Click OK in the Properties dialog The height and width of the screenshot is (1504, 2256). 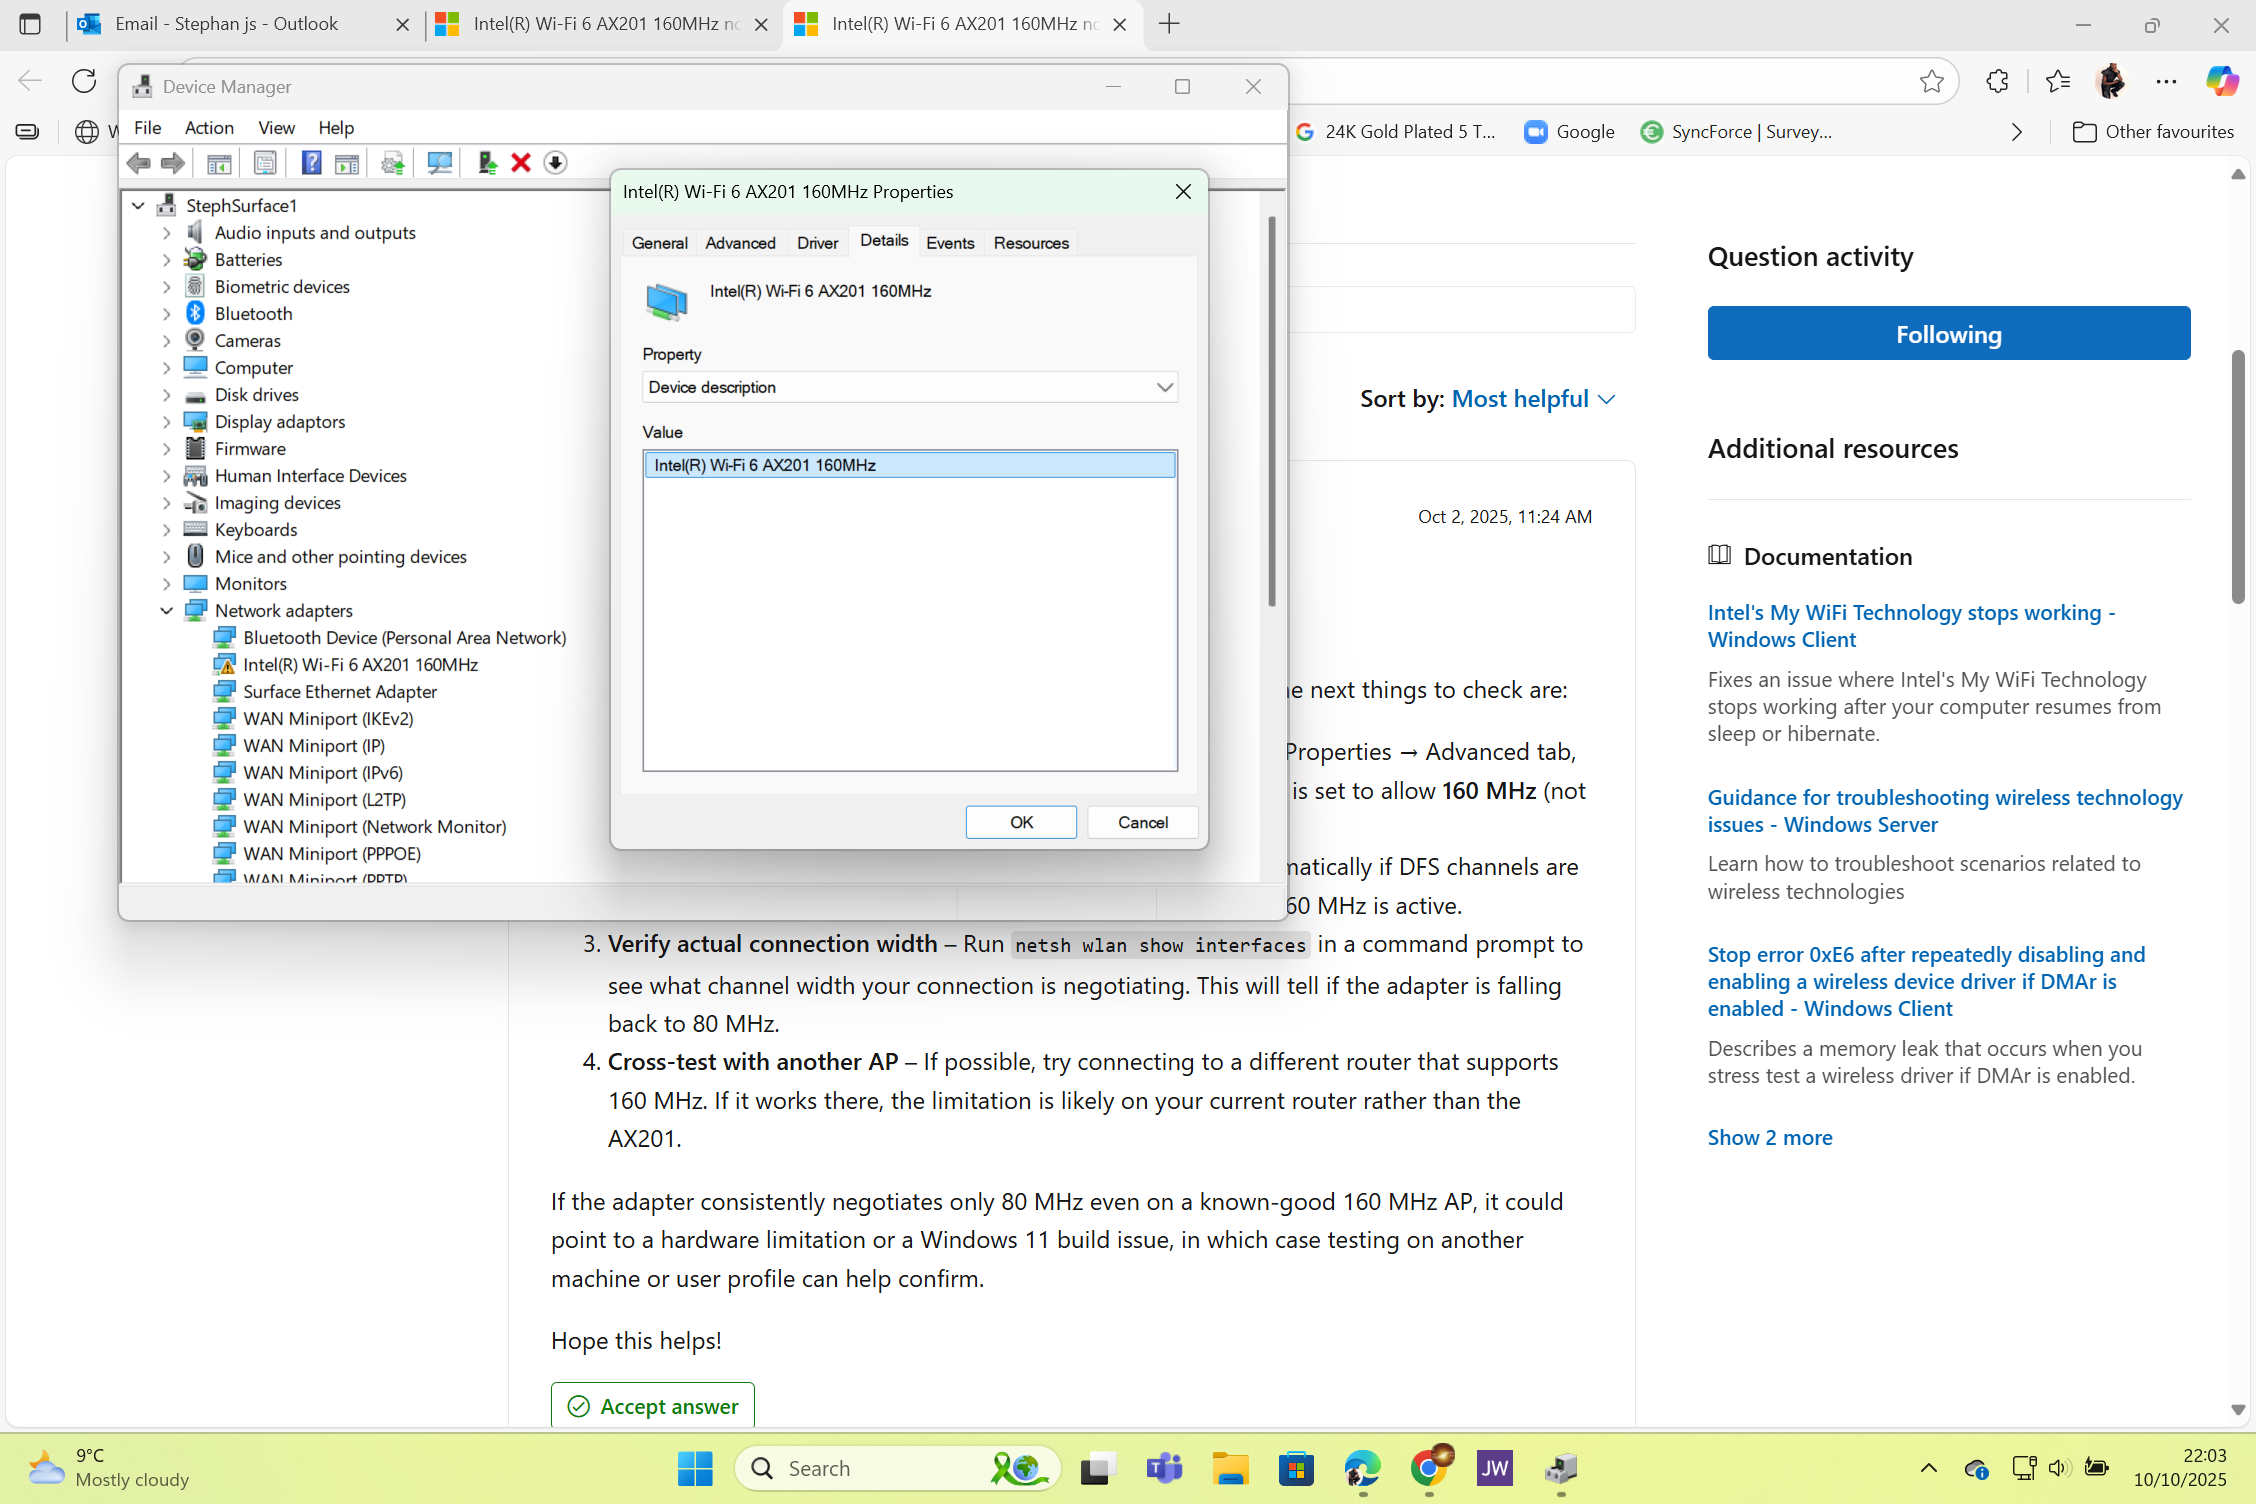(1021, 822)
